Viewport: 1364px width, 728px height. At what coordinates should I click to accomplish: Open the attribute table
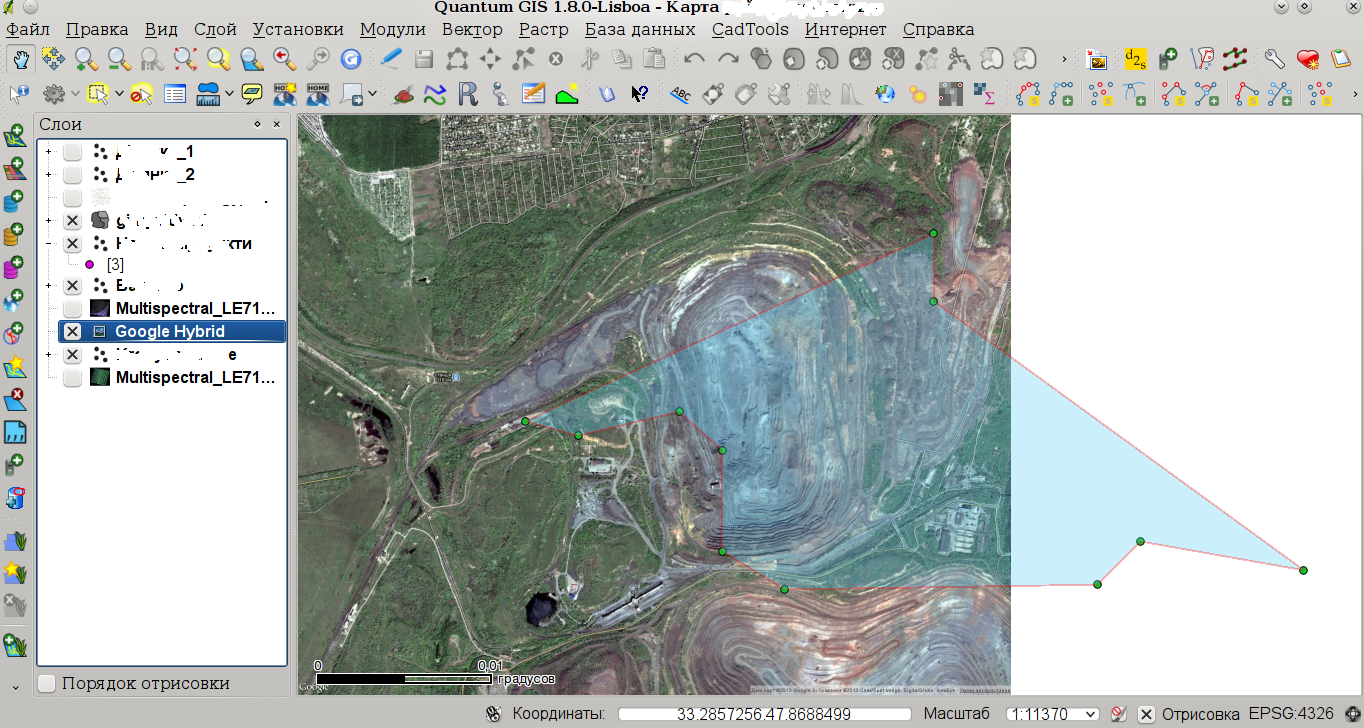175,95
